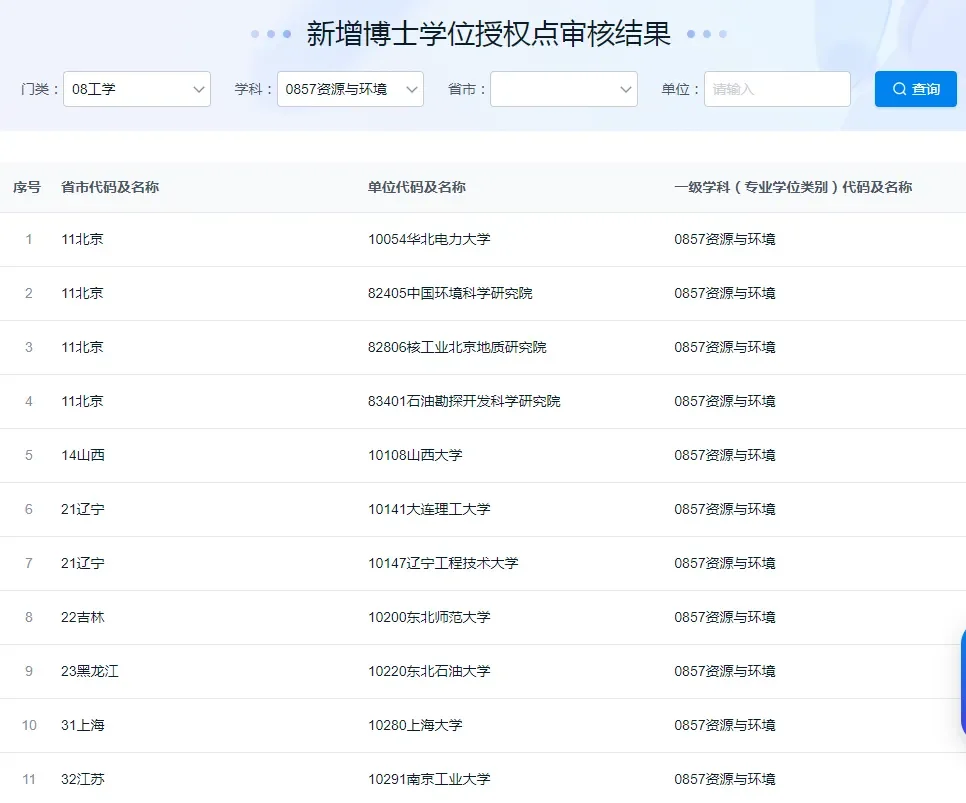Click province cell 21辽宁 in row 6

coord(83,509)
